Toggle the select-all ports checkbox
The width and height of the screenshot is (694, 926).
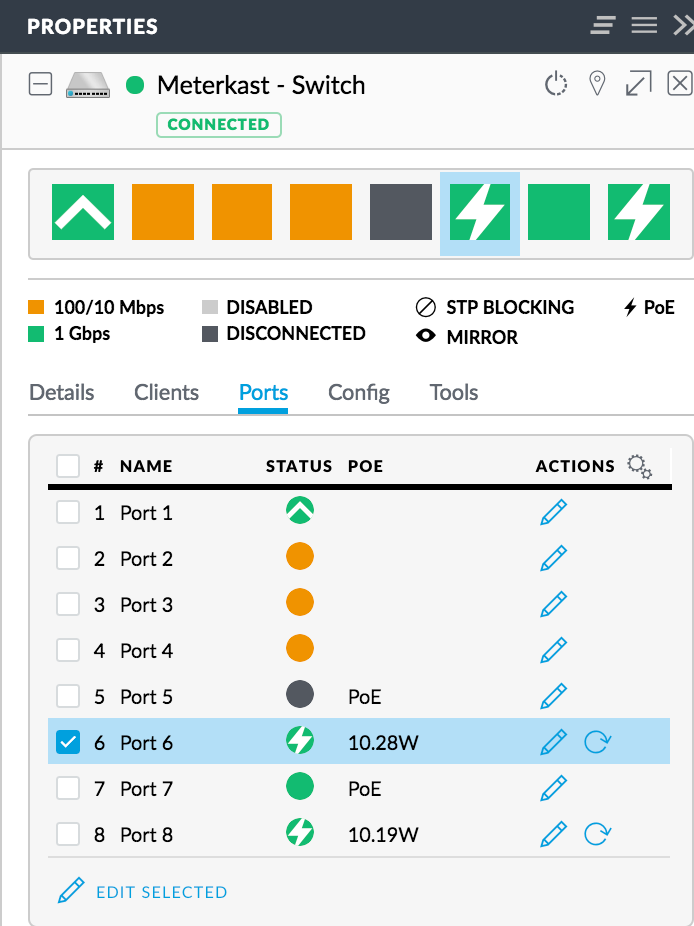(x=68, y=466)
